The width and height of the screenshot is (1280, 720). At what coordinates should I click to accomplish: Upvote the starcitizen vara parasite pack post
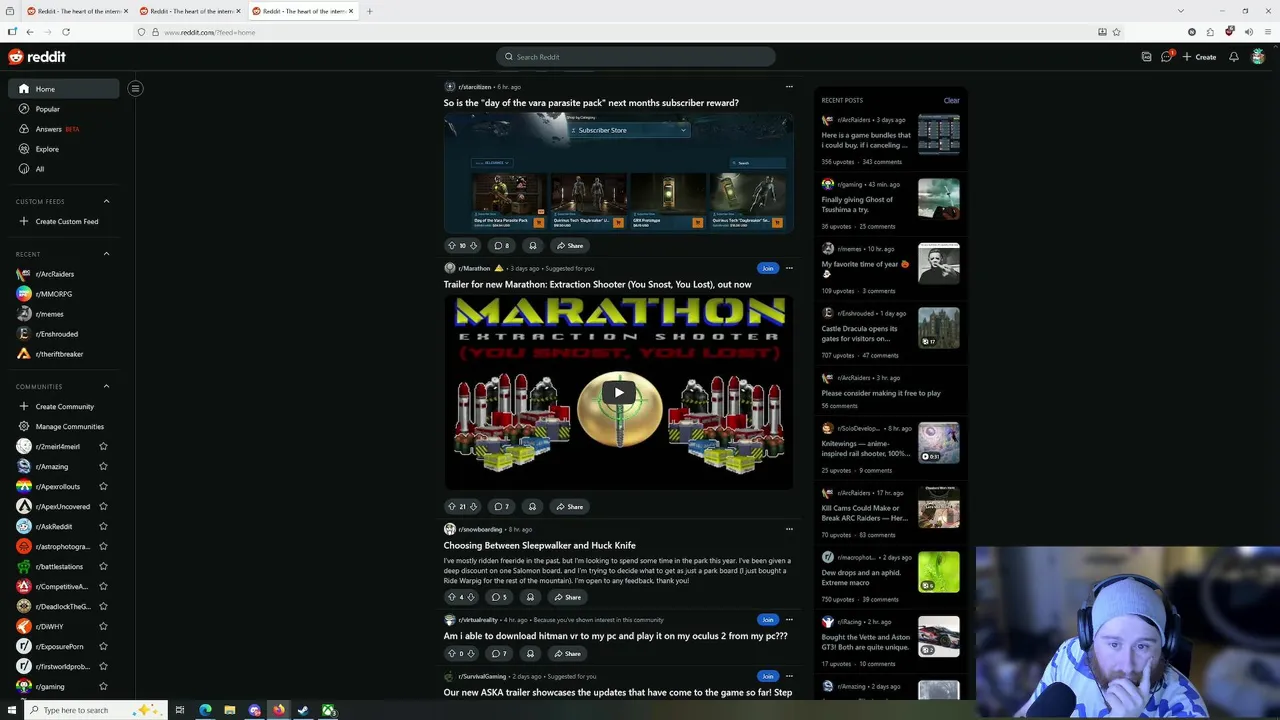click(451, 245)
